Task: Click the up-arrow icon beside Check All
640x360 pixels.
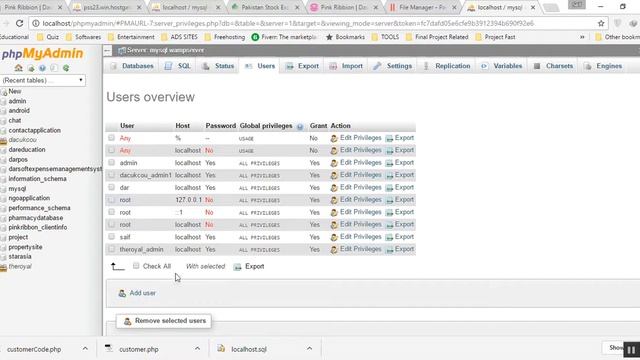Action: tap(118, 267)
